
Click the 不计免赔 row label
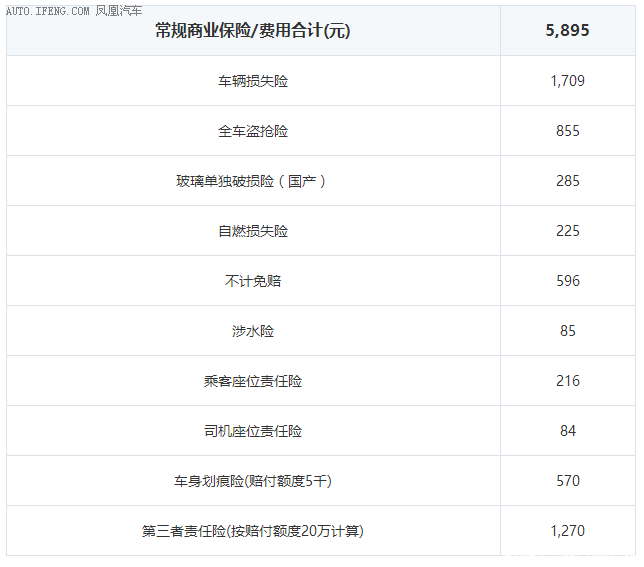(x=252, y=281)
